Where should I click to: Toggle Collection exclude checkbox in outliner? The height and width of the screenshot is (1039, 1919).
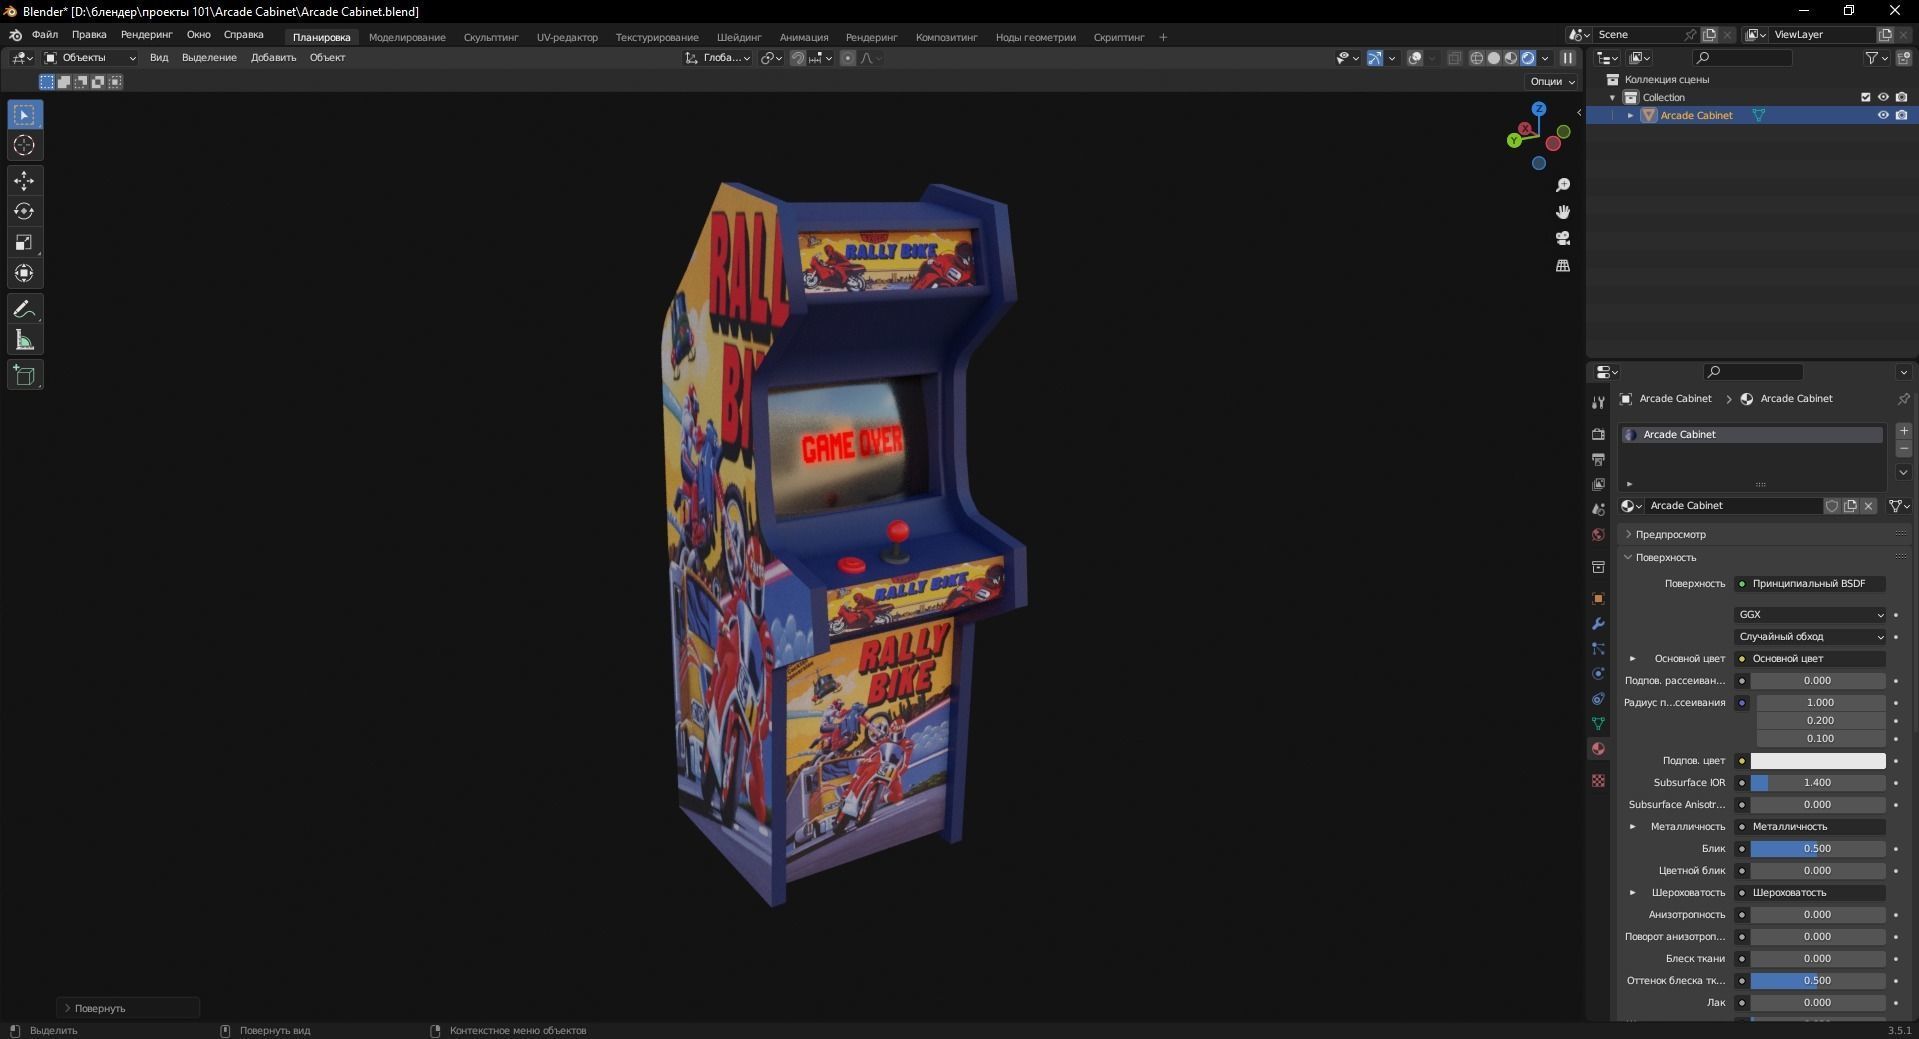(x=1865, y=97)
